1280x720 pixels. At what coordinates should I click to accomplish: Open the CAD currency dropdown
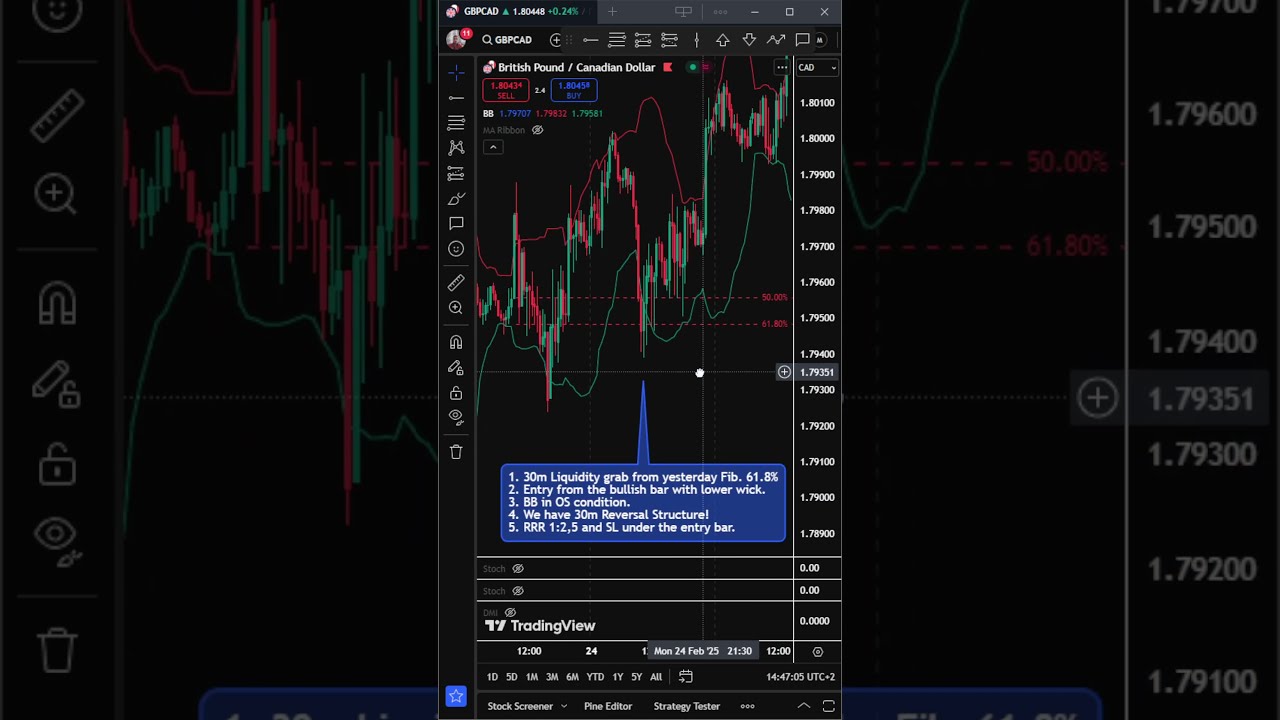816,67
